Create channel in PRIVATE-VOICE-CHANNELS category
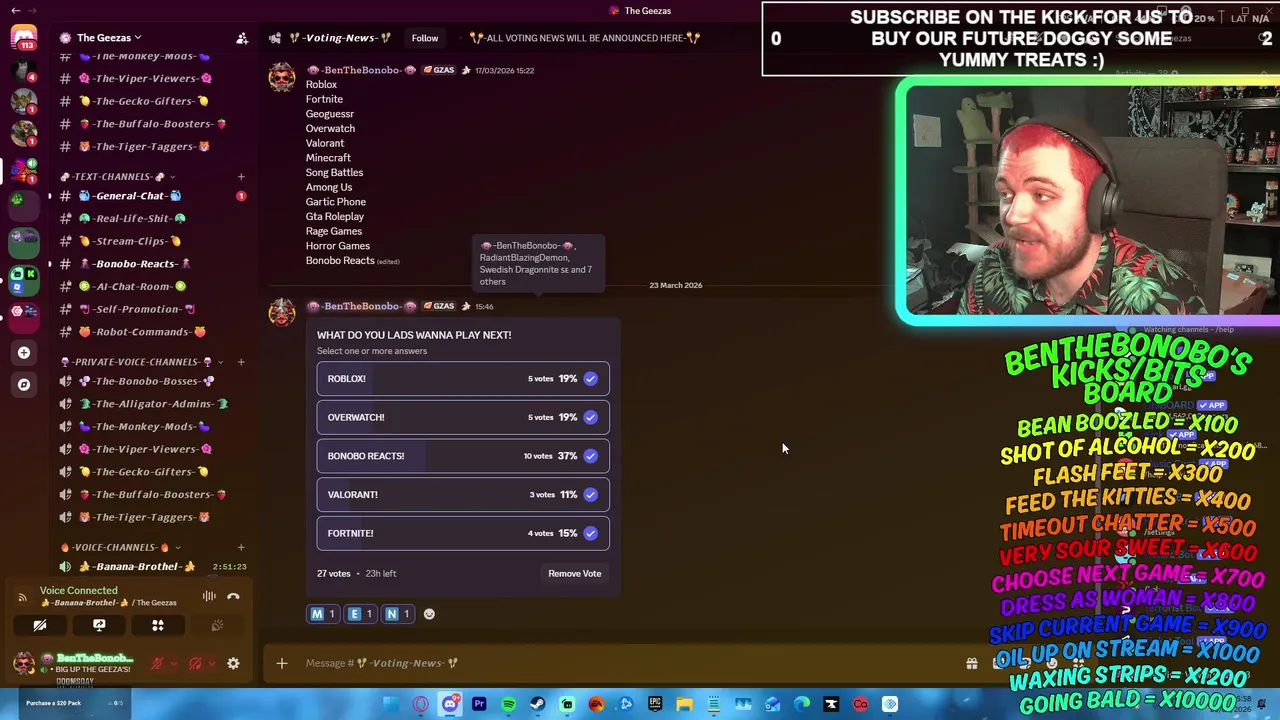The image size is (1280, 720). pyautogui.click(x=241, y=361)
